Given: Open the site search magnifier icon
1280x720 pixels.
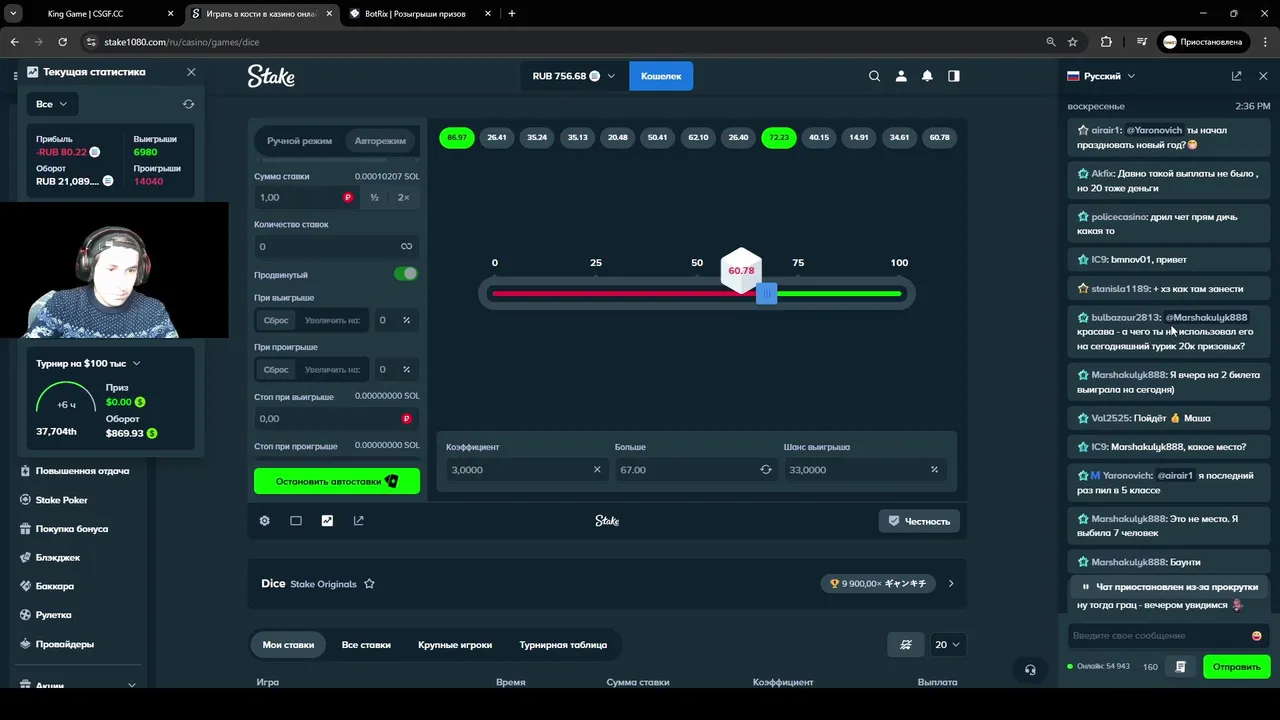Looking at the screenshot, I should (x=875, y=76).
